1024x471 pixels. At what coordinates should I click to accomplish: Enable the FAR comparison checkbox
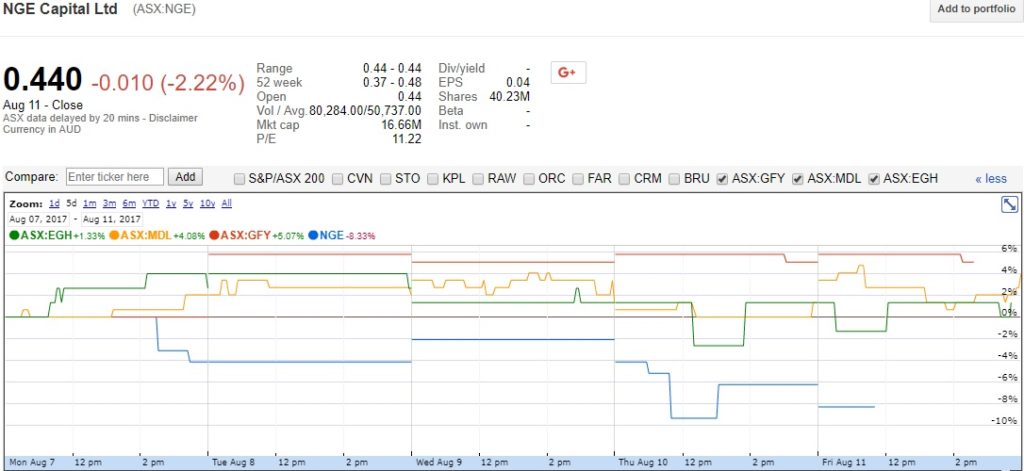[x=578, y=179]
